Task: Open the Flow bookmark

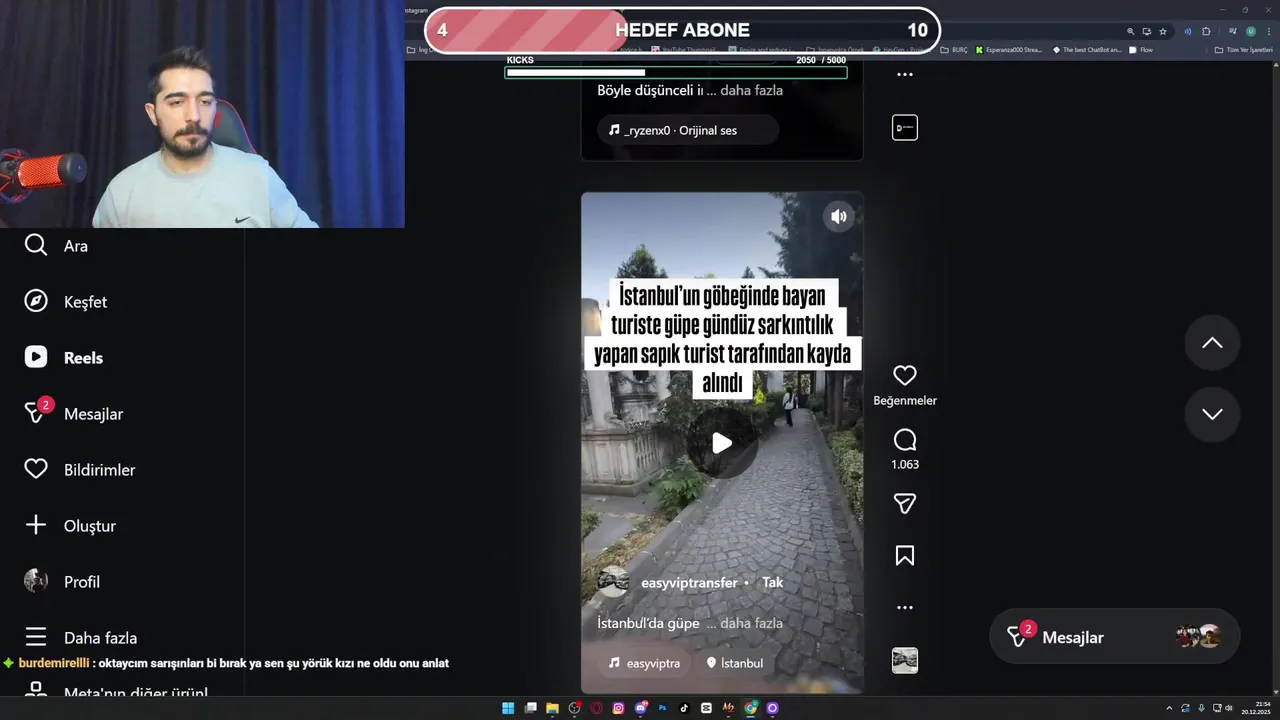Action: 1140,49
